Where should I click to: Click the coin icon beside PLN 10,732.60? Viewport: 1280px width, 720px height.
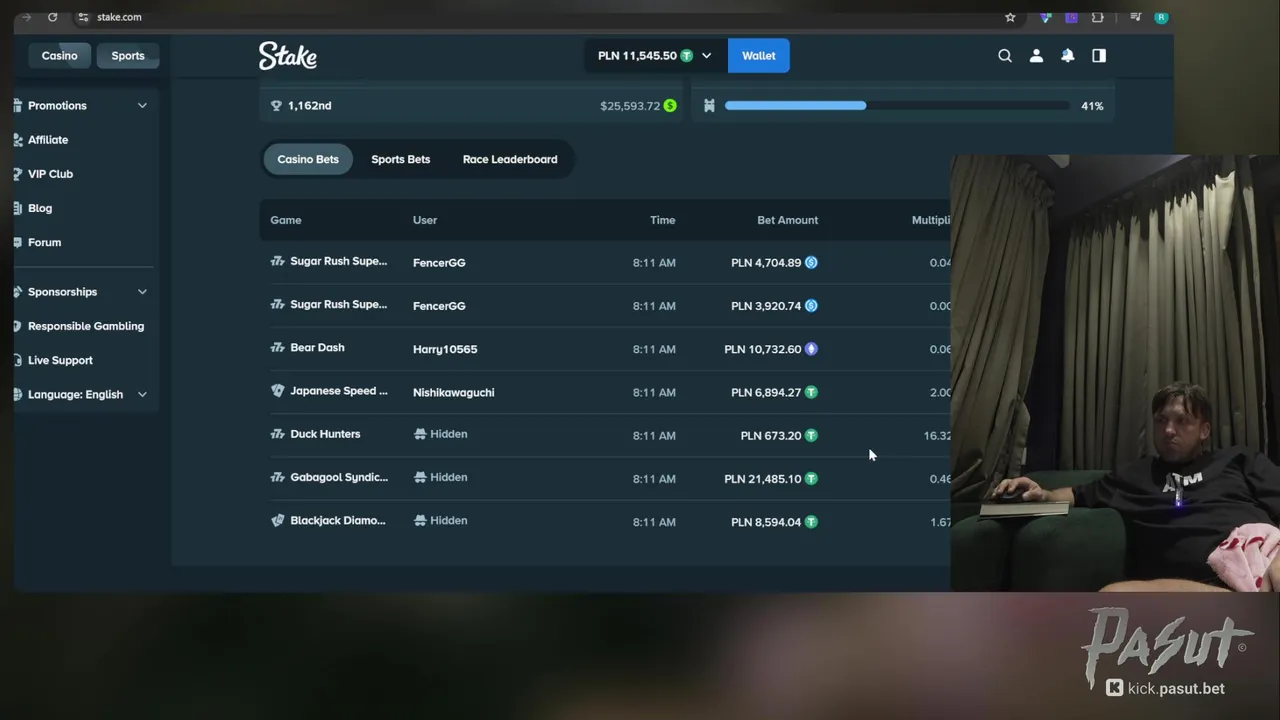tap(811, 349)
